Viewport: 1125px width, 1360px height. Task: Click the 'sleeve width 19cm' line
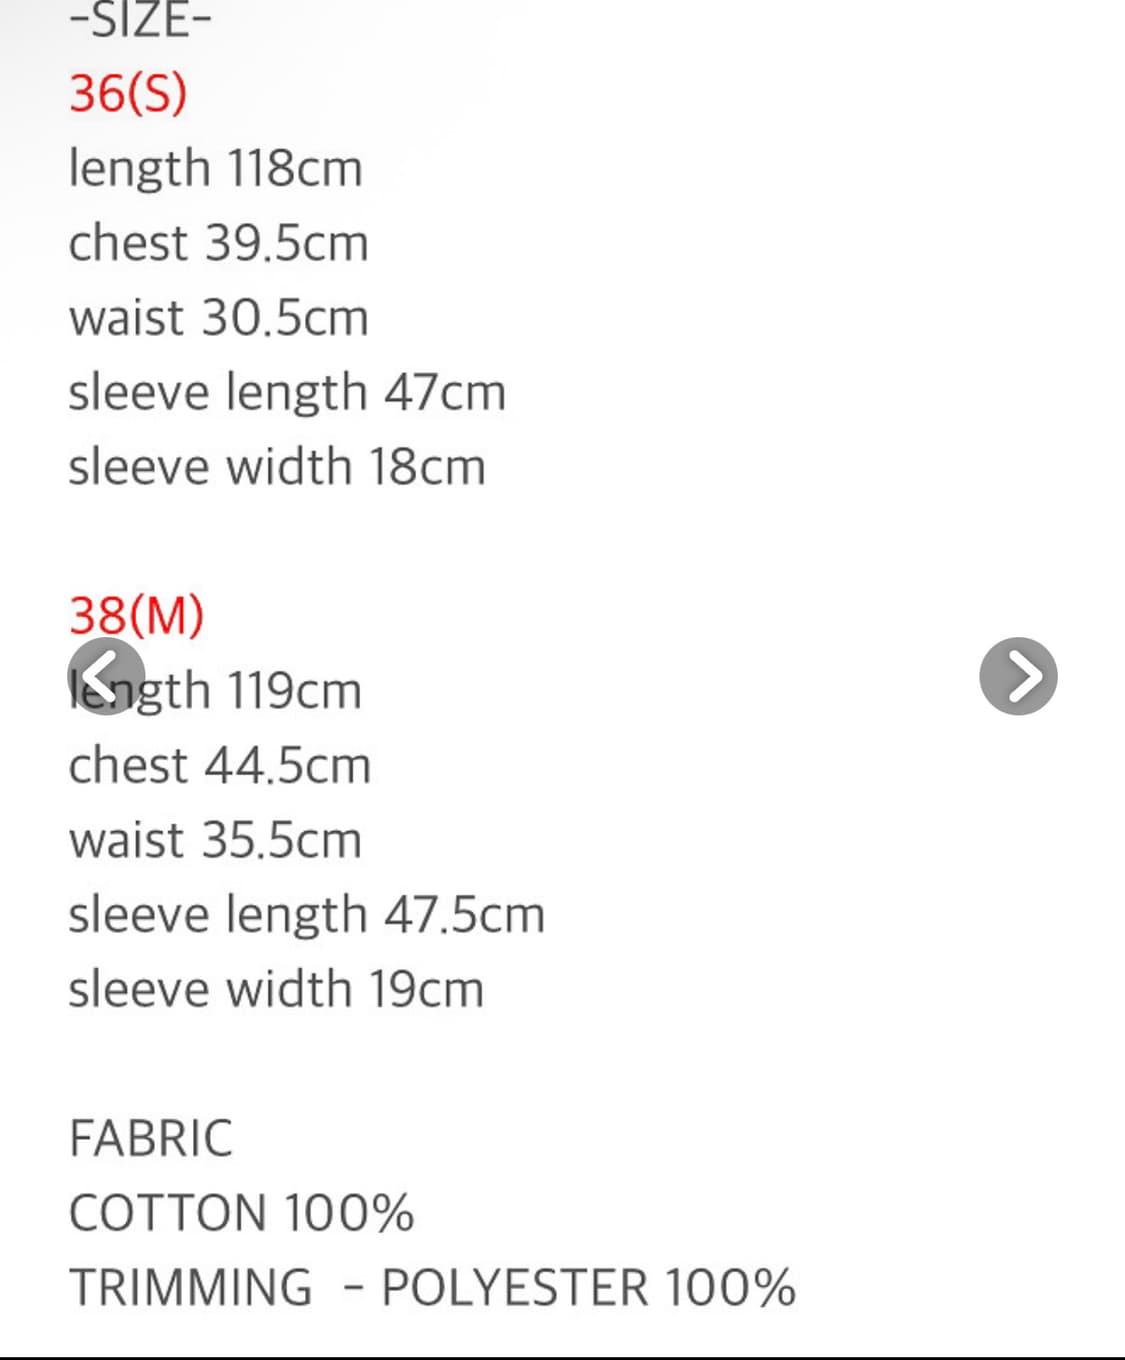[x=276, y=990]
